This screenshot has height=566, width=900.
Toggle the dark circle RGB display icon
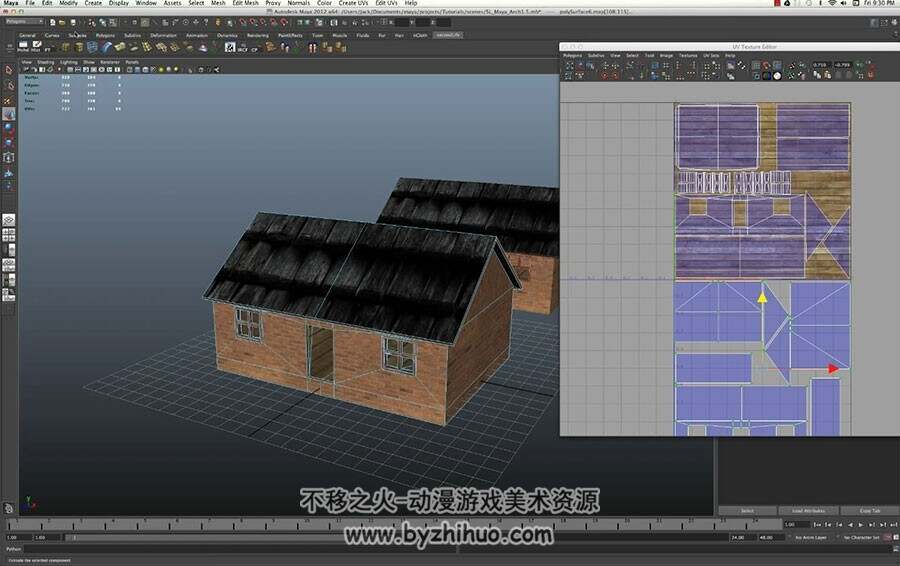(767, 75)
